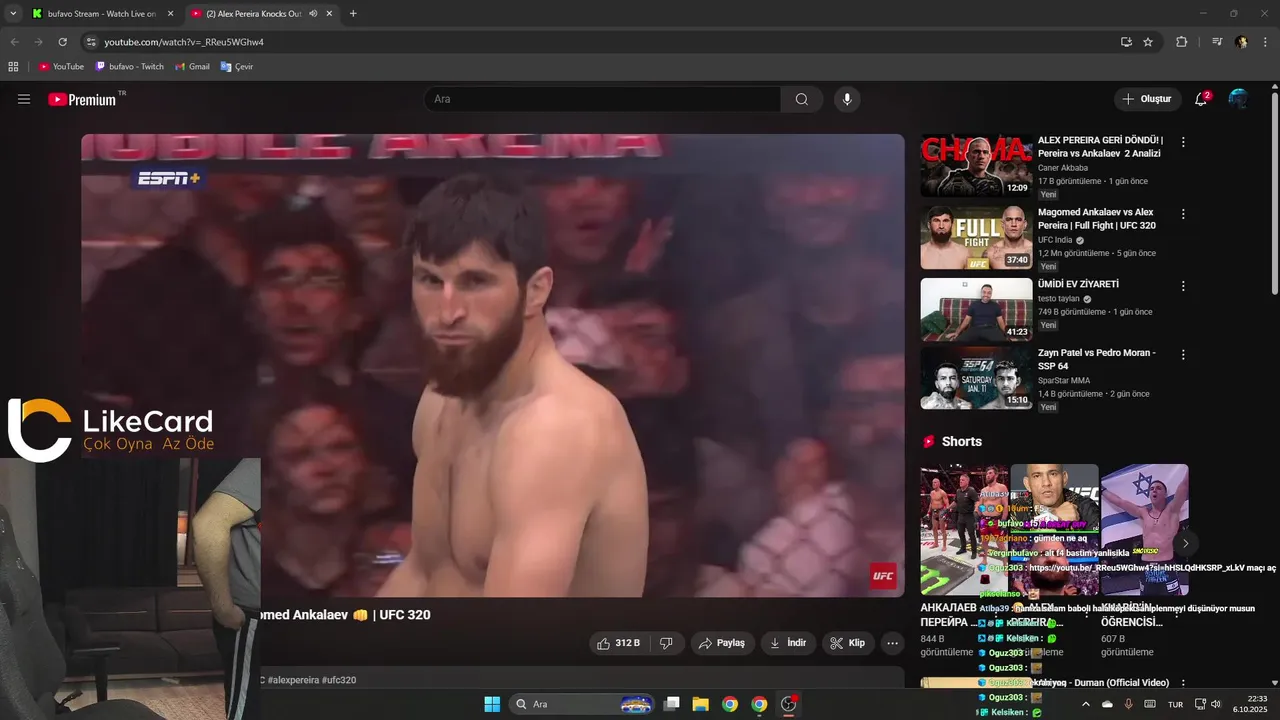Click the Chrome address bar URL

[184, 42]
